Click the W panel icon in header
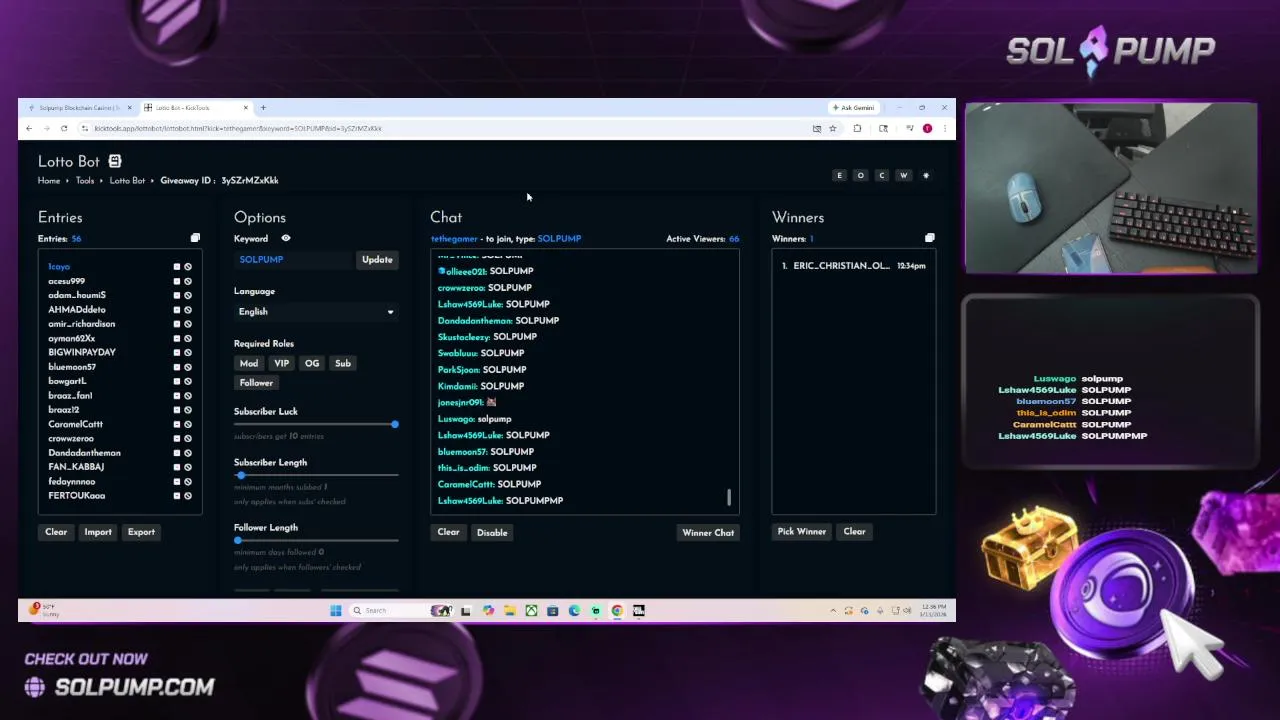The image size is (1280, 720). pos(903,175)
